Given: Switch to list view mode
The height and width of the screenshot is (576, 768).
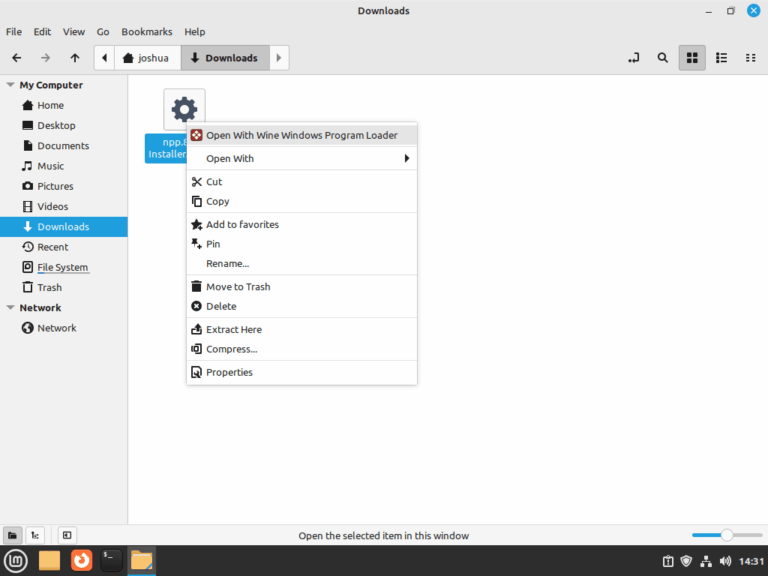Looking at the screenshot, I should [x=721, y=58].
